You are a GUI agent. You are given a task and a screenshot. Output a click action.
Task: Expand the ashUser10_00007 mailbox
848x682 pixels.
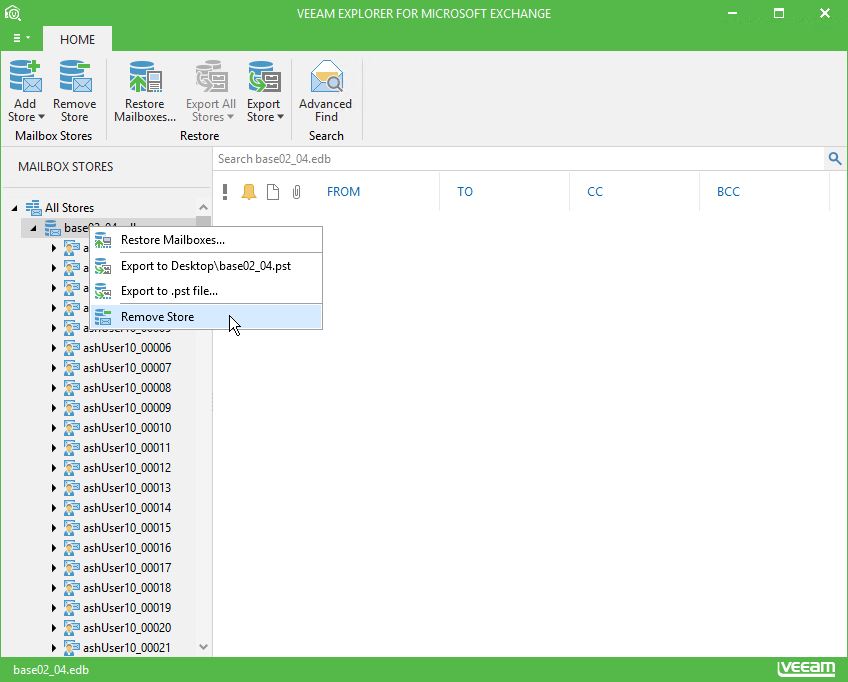[x=54, y=368]
